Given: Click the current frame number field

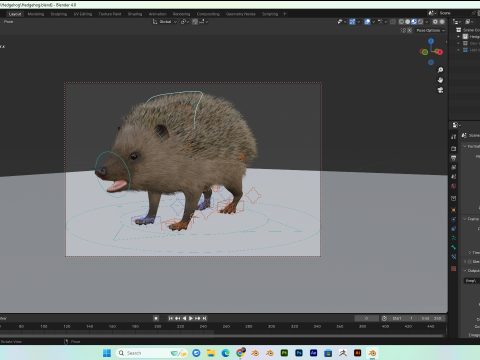Looking at the screenshot, I should 366,318.
